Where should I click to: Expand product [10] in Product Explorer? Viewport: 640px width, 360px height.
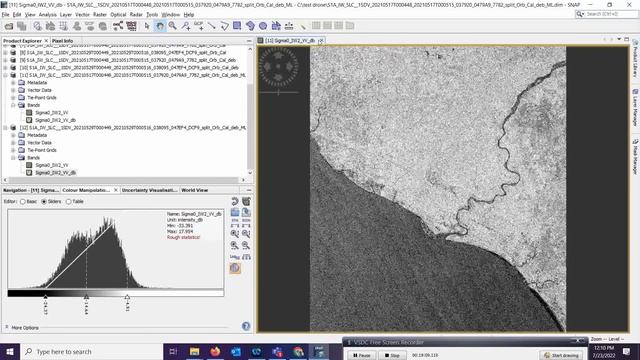coord(6,68)
